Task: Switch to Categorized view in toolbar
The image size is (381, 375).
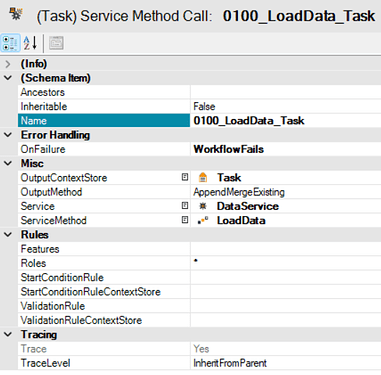Action: [x=10, y=43]
